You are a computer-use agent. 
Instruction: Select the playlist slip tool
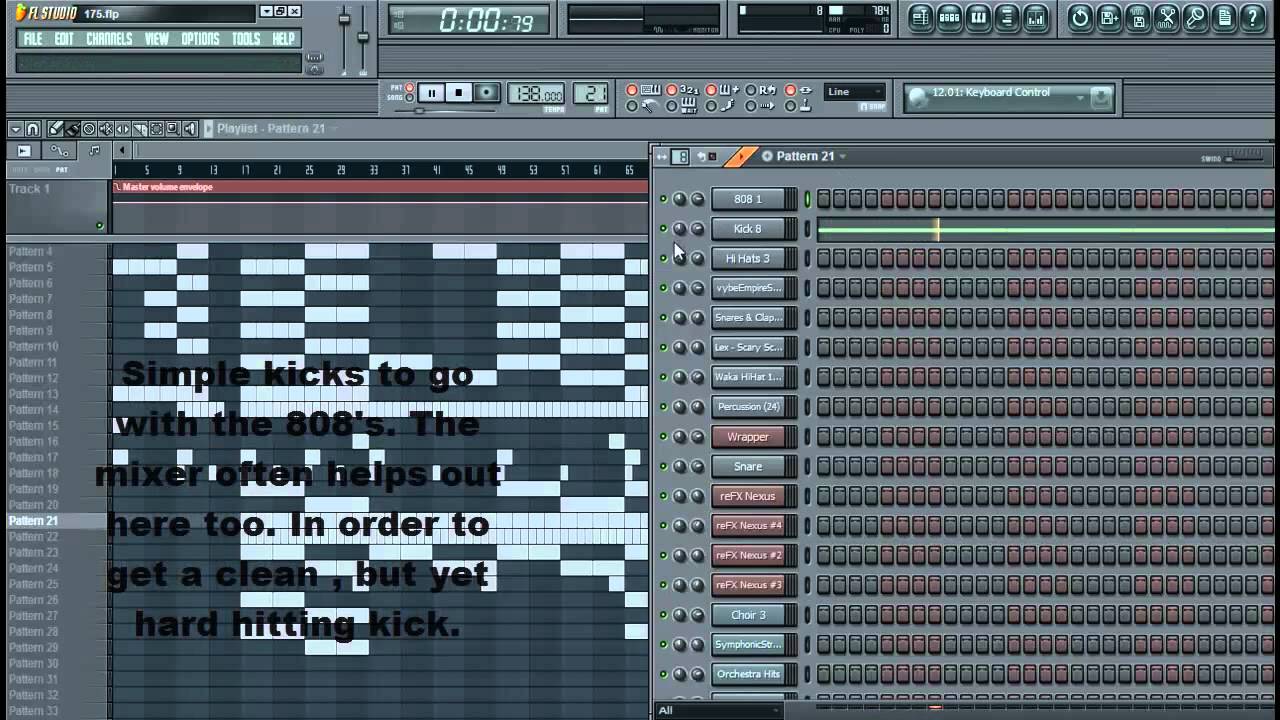123,129
